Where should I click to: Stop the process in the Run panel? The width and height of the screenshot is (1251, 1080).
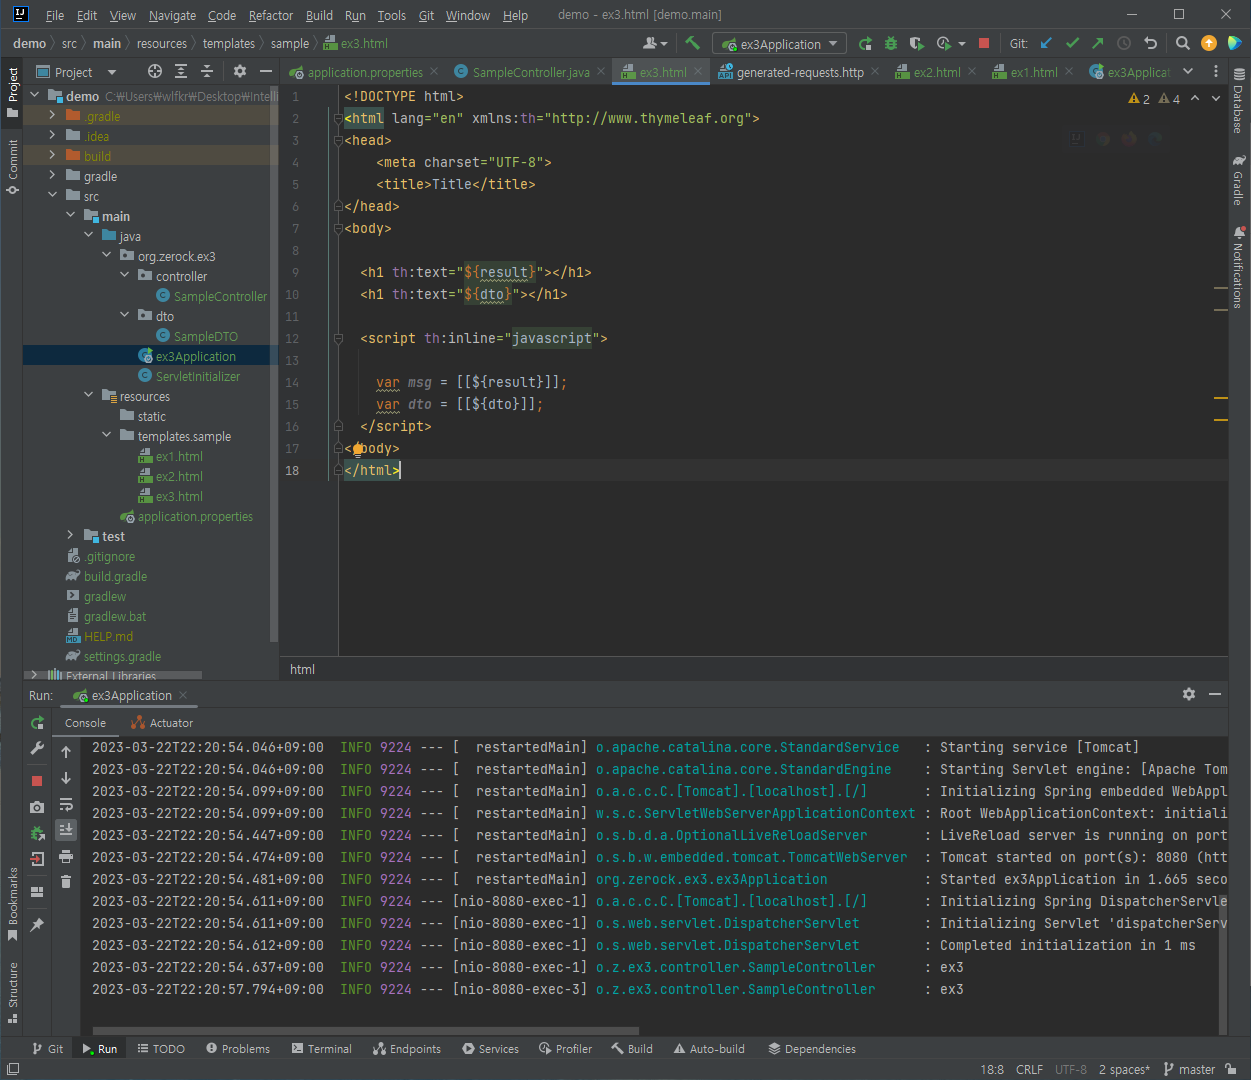(x=37, y=781)
